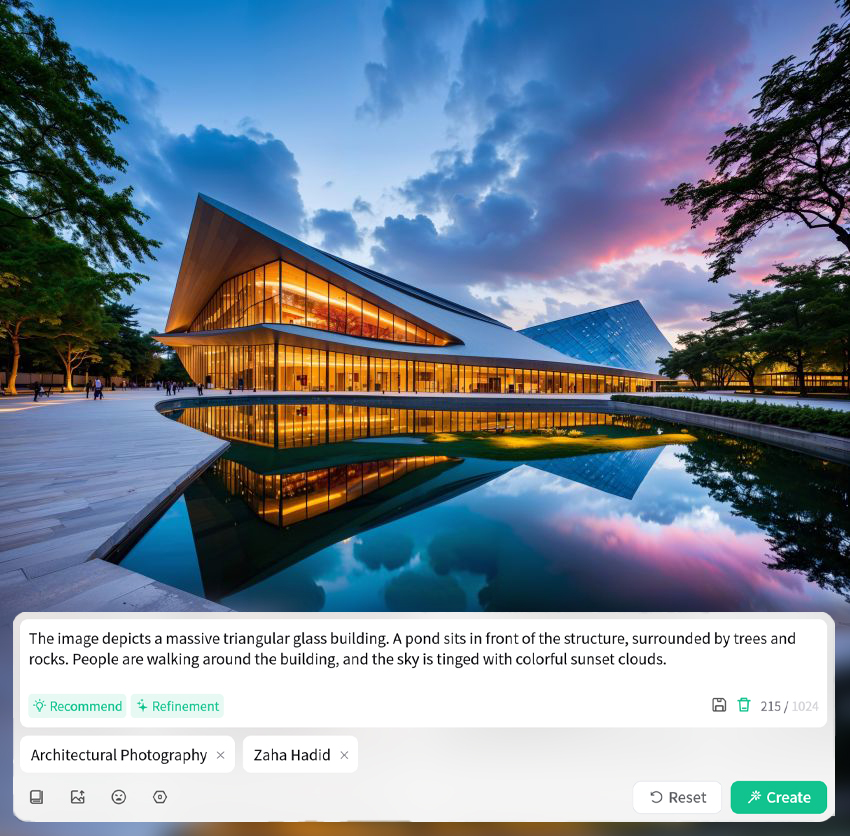The height and width of the screenshot is (836, 850).
Task: Click the sparkle icon in Refinement
Action: (142, 705)
